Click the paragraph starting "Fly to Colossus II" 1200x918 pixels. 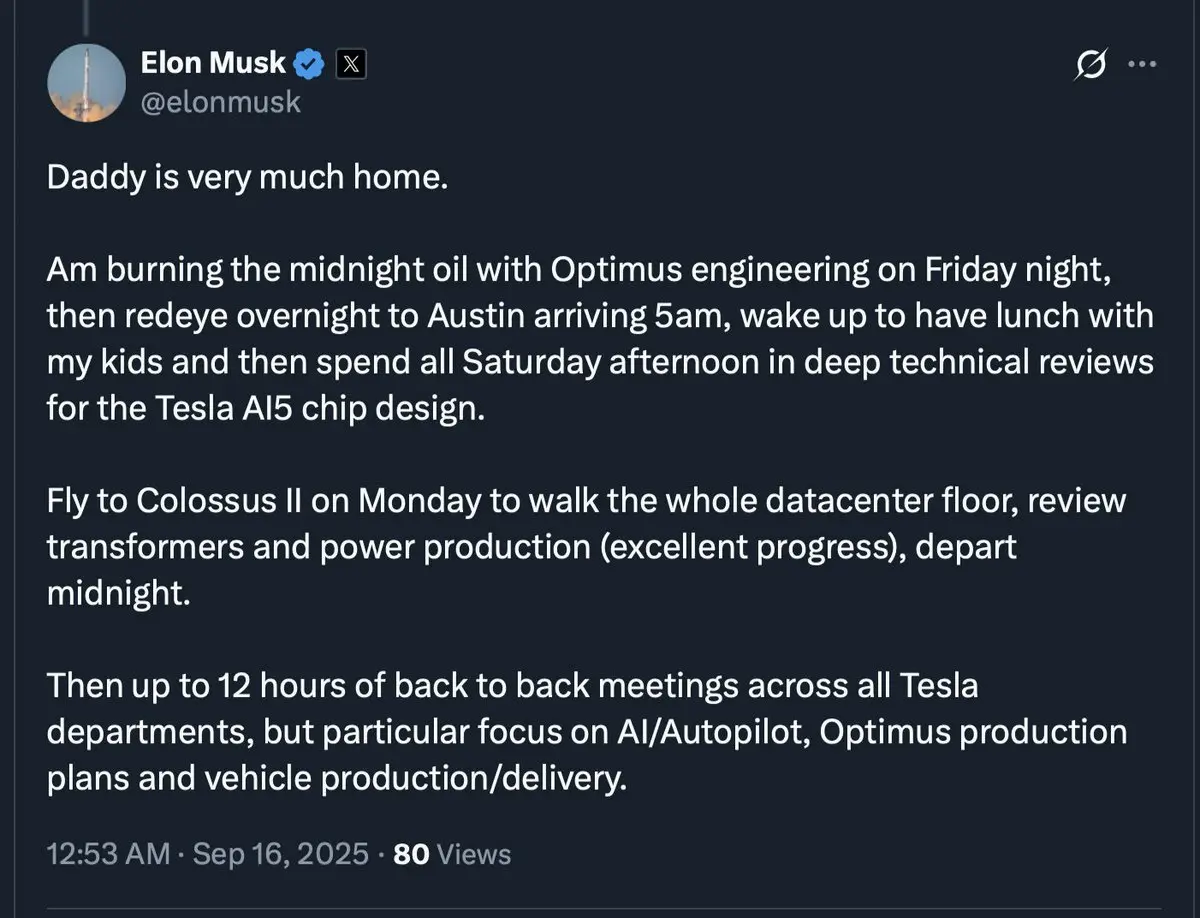click(587, 548)
